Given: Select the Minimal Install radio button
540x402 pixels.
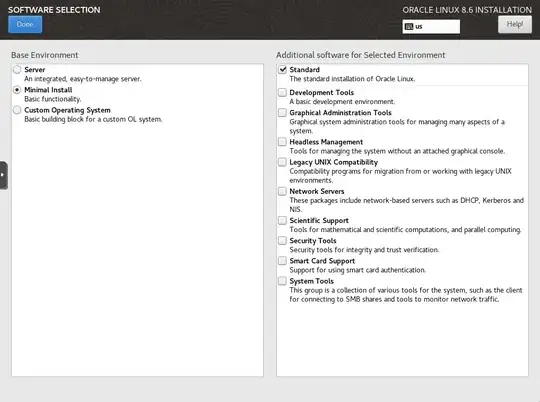Looking at the screenshot, I should (x=17, y=90).
